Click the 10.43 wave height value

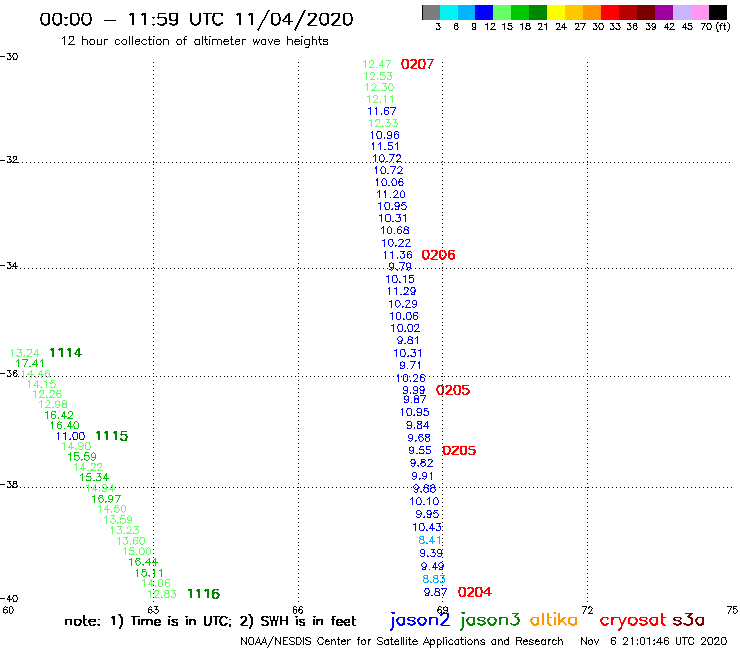[427, 527]
